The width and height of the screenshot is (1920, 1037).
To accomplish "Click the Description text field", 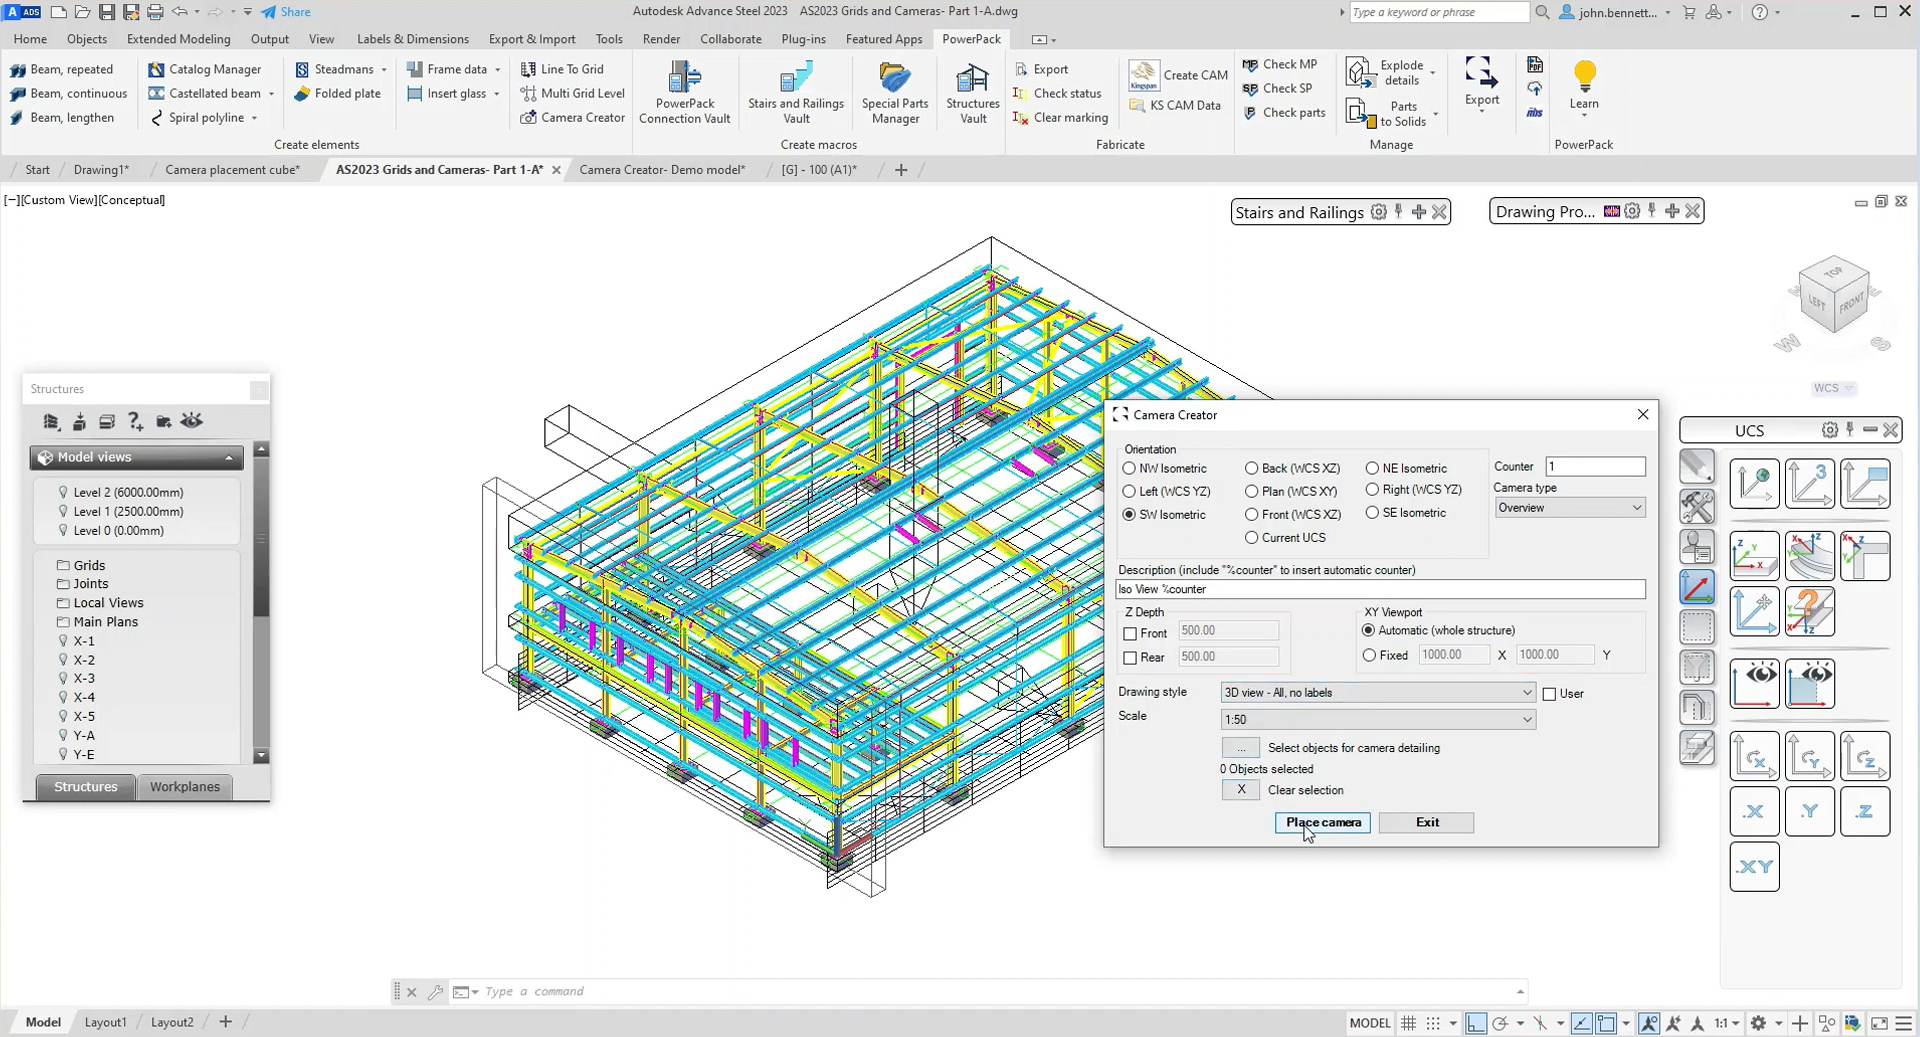I will (x=1380, y=589).
